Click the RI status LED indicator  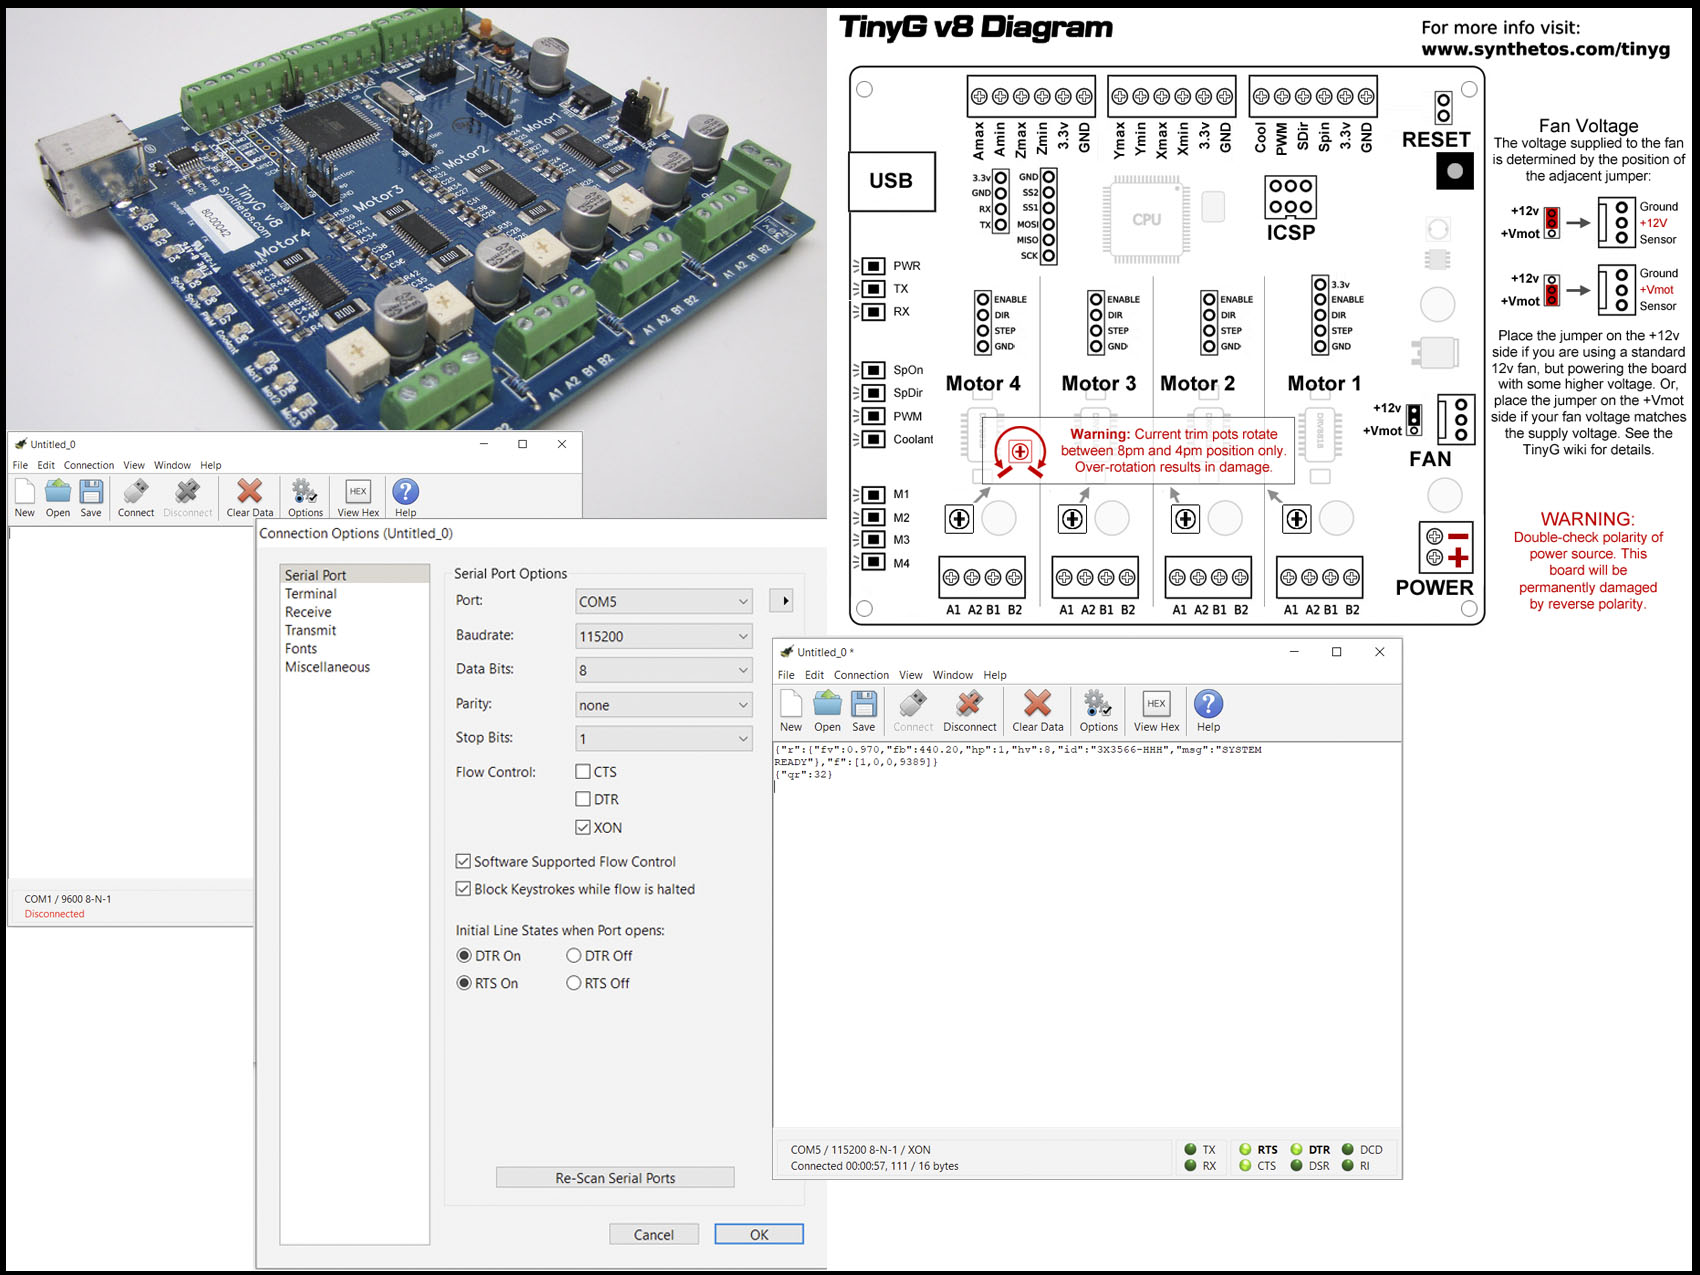1348,1165
